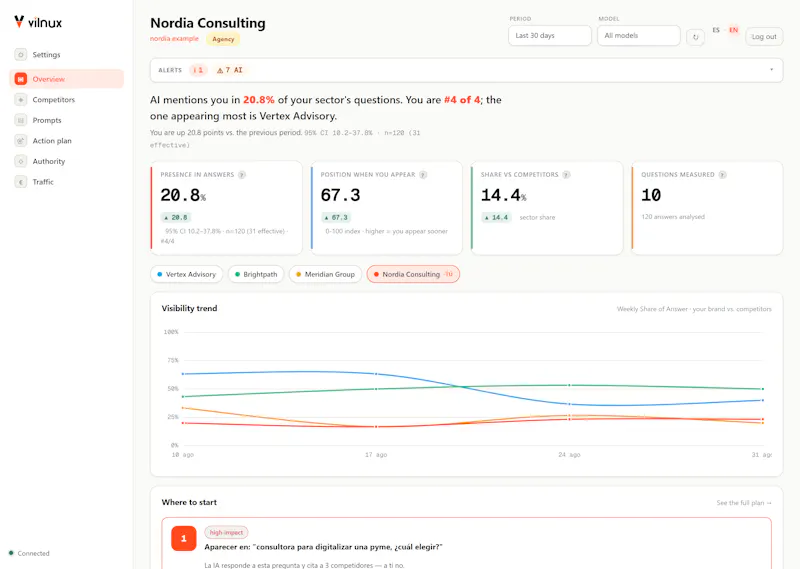Click the Overview sidebar icon

coord(20,79)
